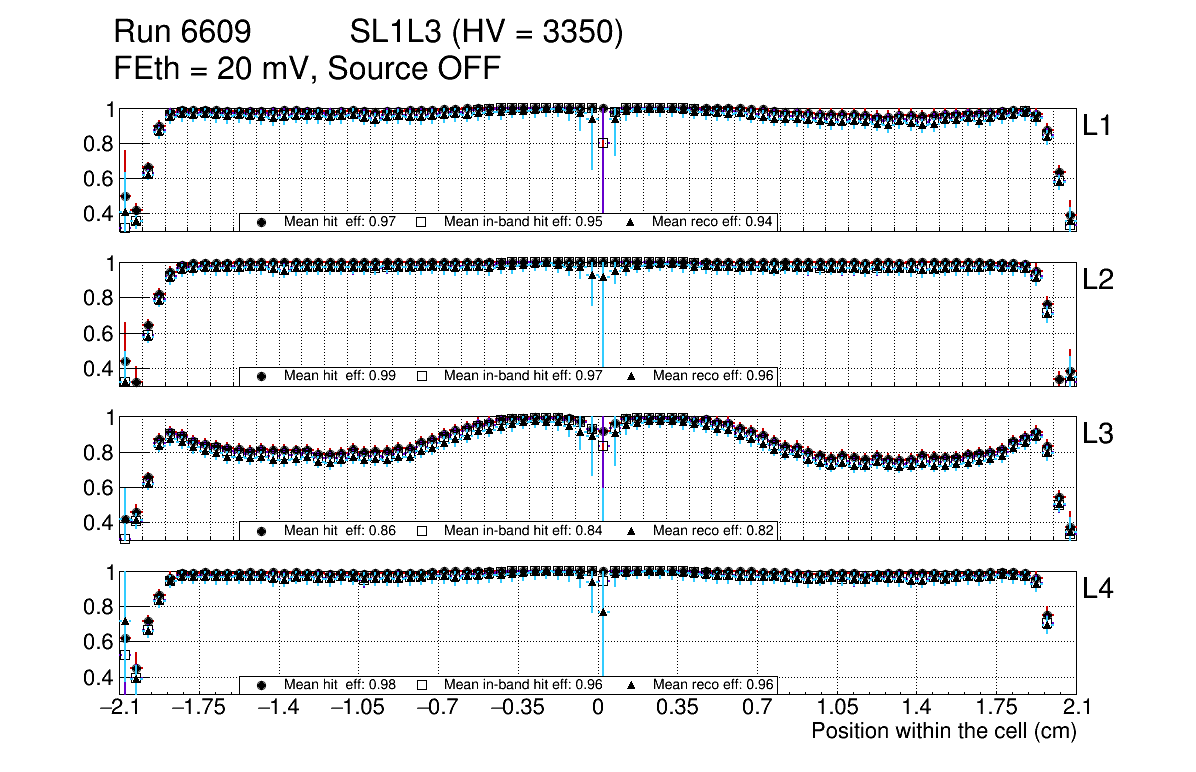Click the black triangle marker in L4 legend
Viewport: 1196px width, 772px height.
click(632, 685)
